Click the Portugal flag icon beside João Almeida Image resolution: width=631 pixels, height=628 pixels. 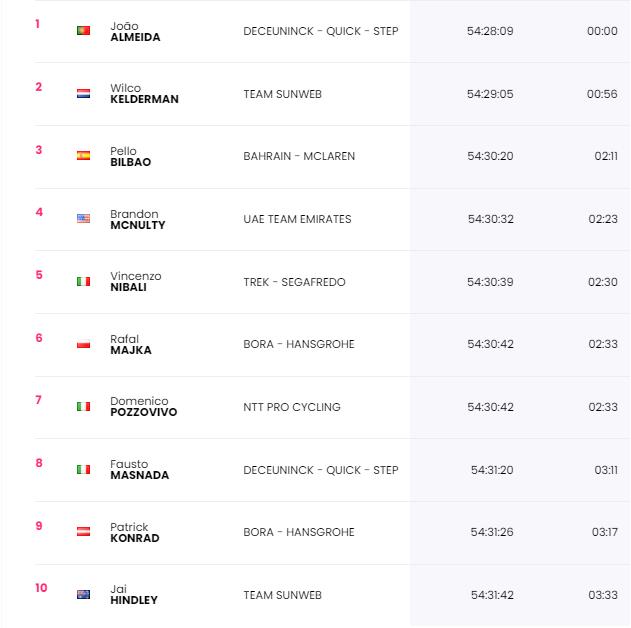click(83, 31)
